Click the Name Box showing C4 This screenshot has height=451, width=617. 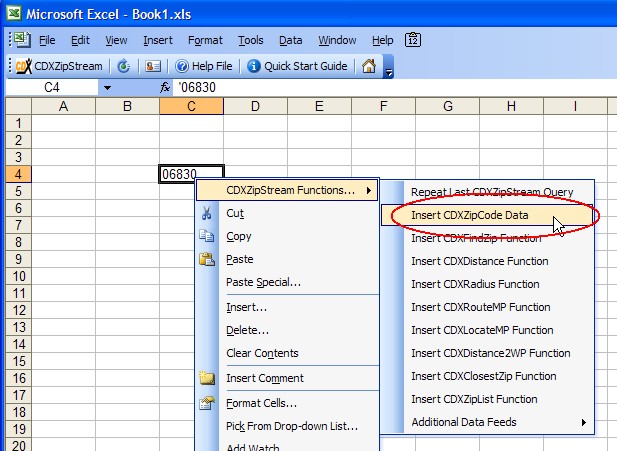(x=52, y=87)
